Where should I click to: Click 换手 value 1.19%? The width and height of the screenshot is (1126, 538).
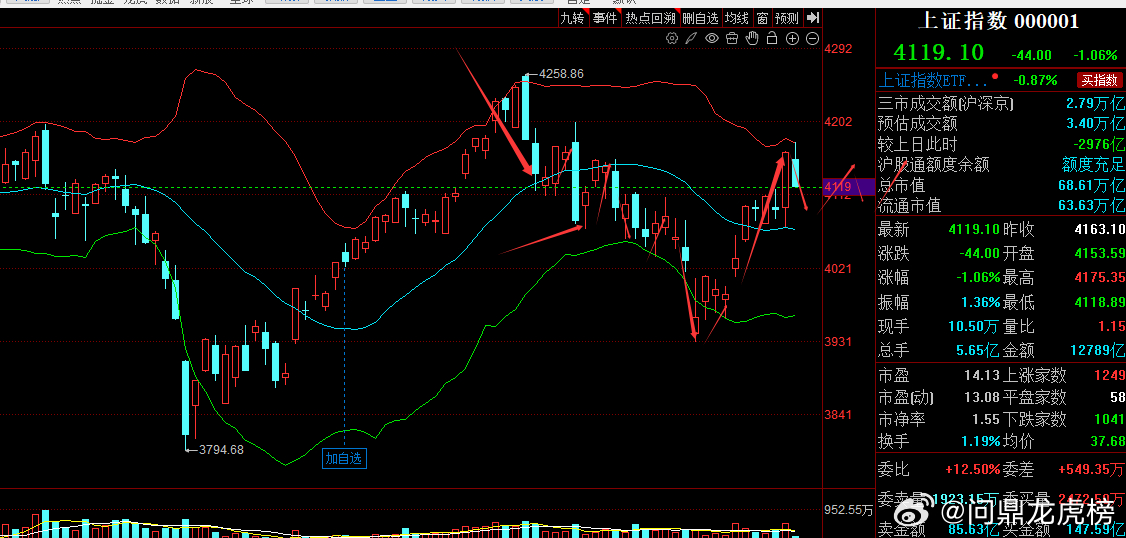[x=980, y=440]
